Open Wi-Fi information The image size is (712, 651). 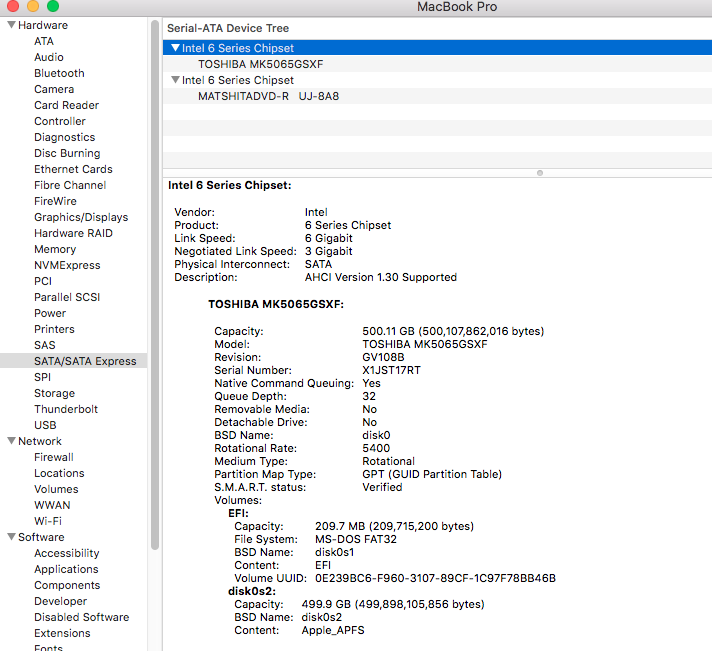click(x=48, y=521)
